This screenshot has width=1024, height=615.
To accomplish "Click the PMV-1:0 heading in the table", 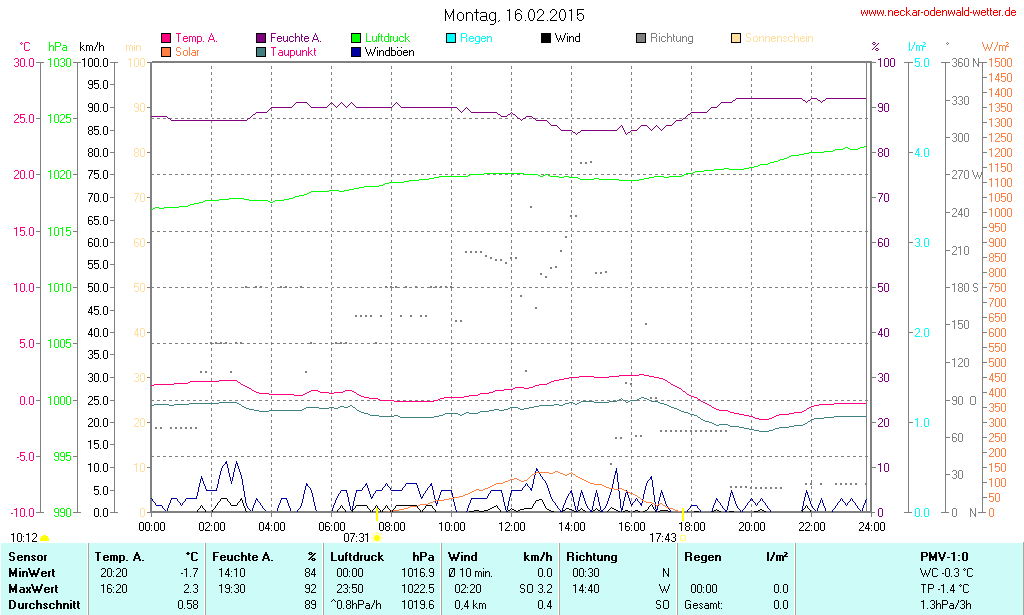I will [x=944, y=556].
